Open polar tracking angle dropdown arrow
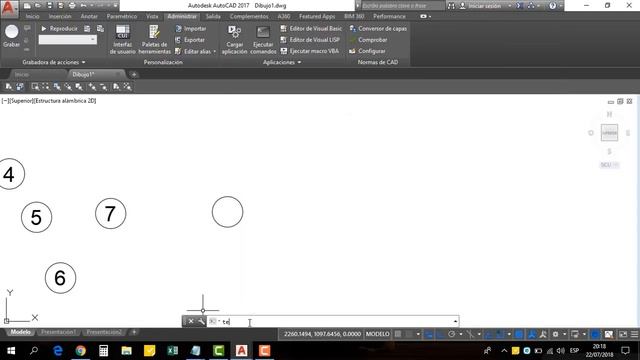 point(461,334)
